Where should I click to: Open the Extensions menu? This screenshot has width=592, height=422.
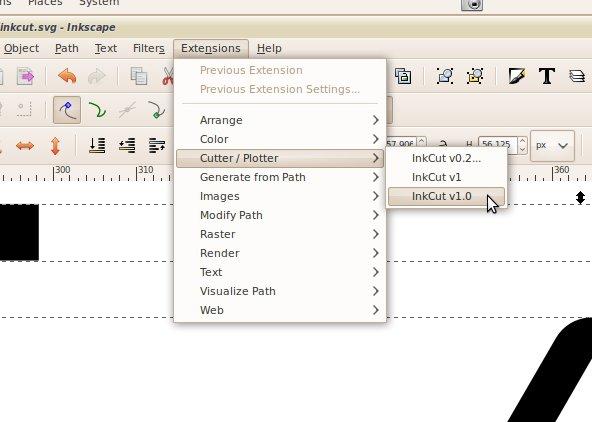[211, 48]
